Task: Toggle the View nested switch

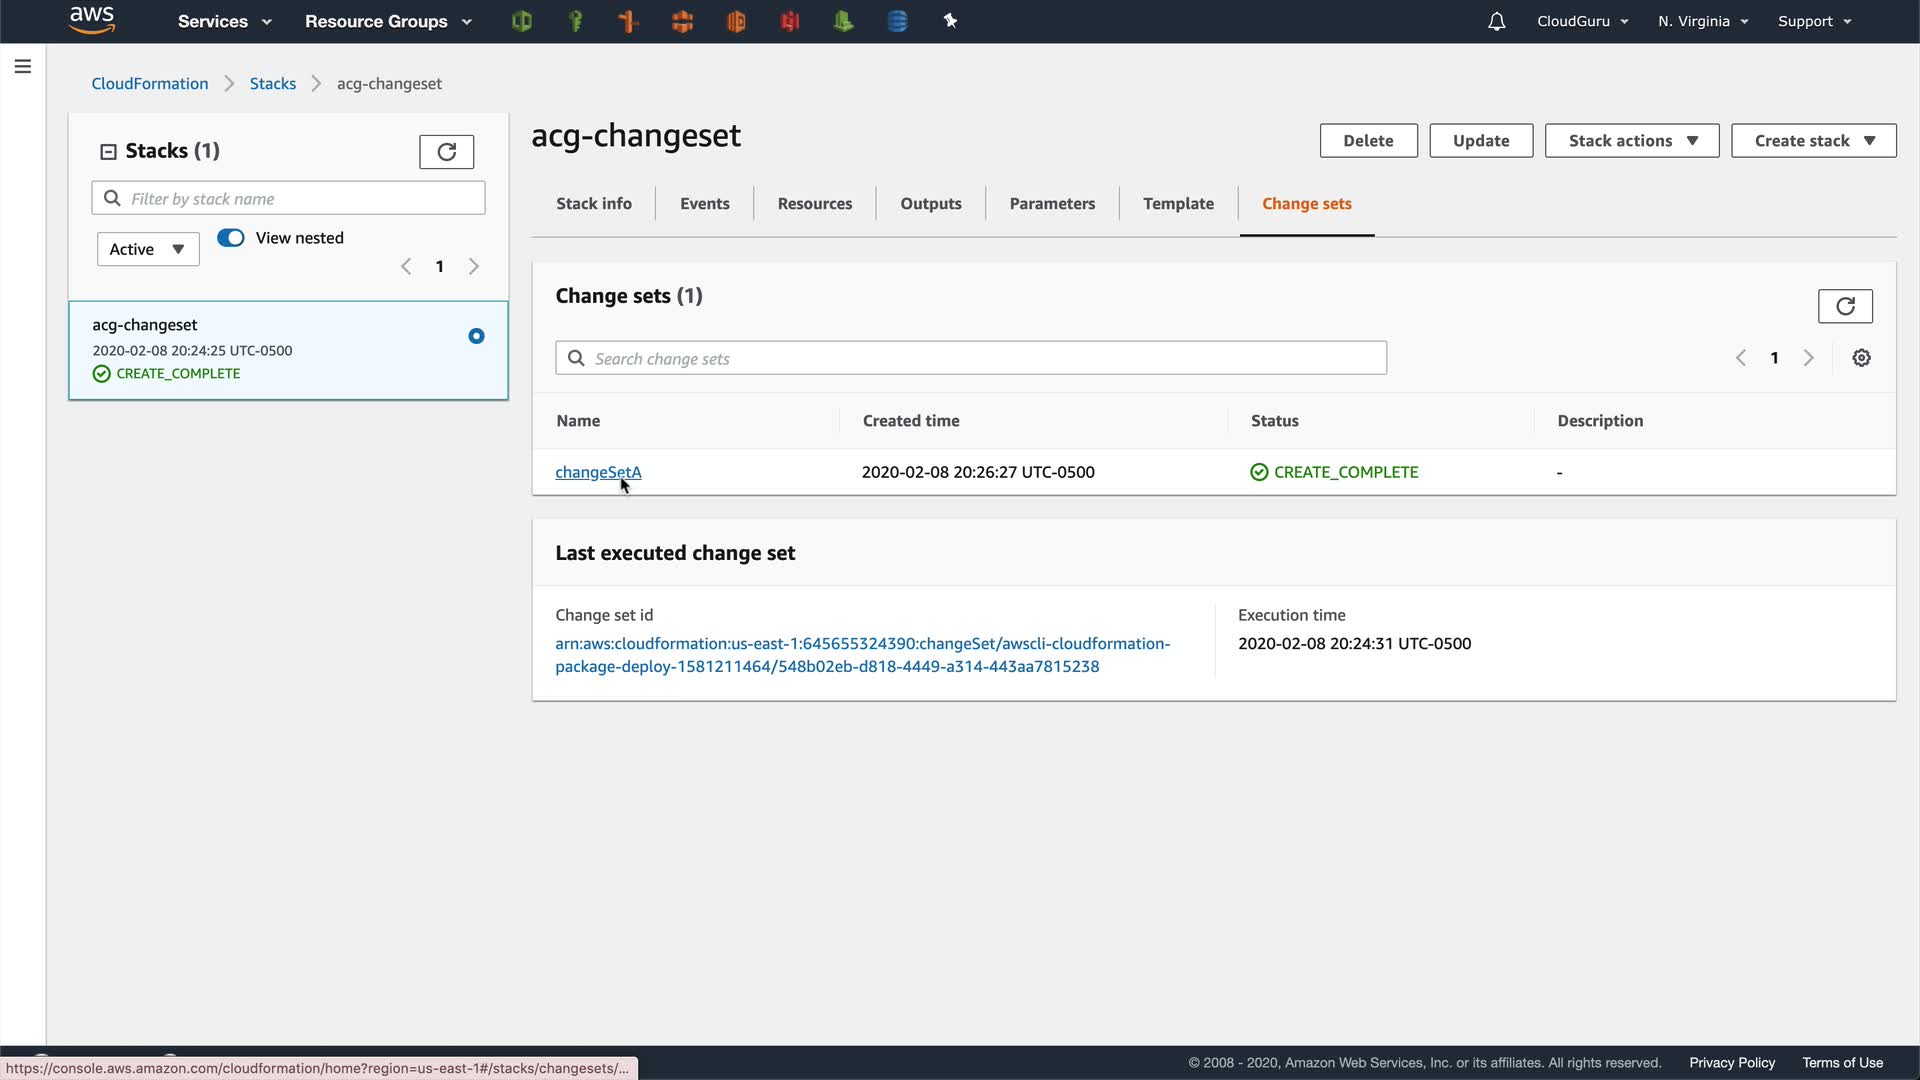Action: 231,238
